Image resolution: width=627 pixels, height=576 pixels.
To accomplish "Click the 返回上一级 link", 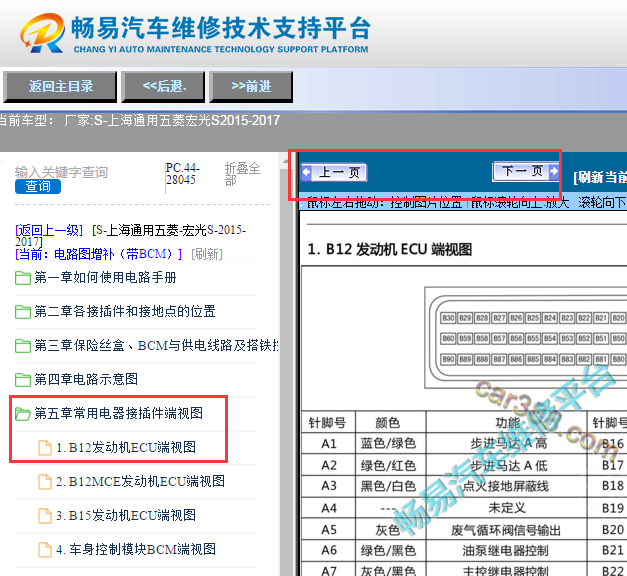I will coord(49,230).
